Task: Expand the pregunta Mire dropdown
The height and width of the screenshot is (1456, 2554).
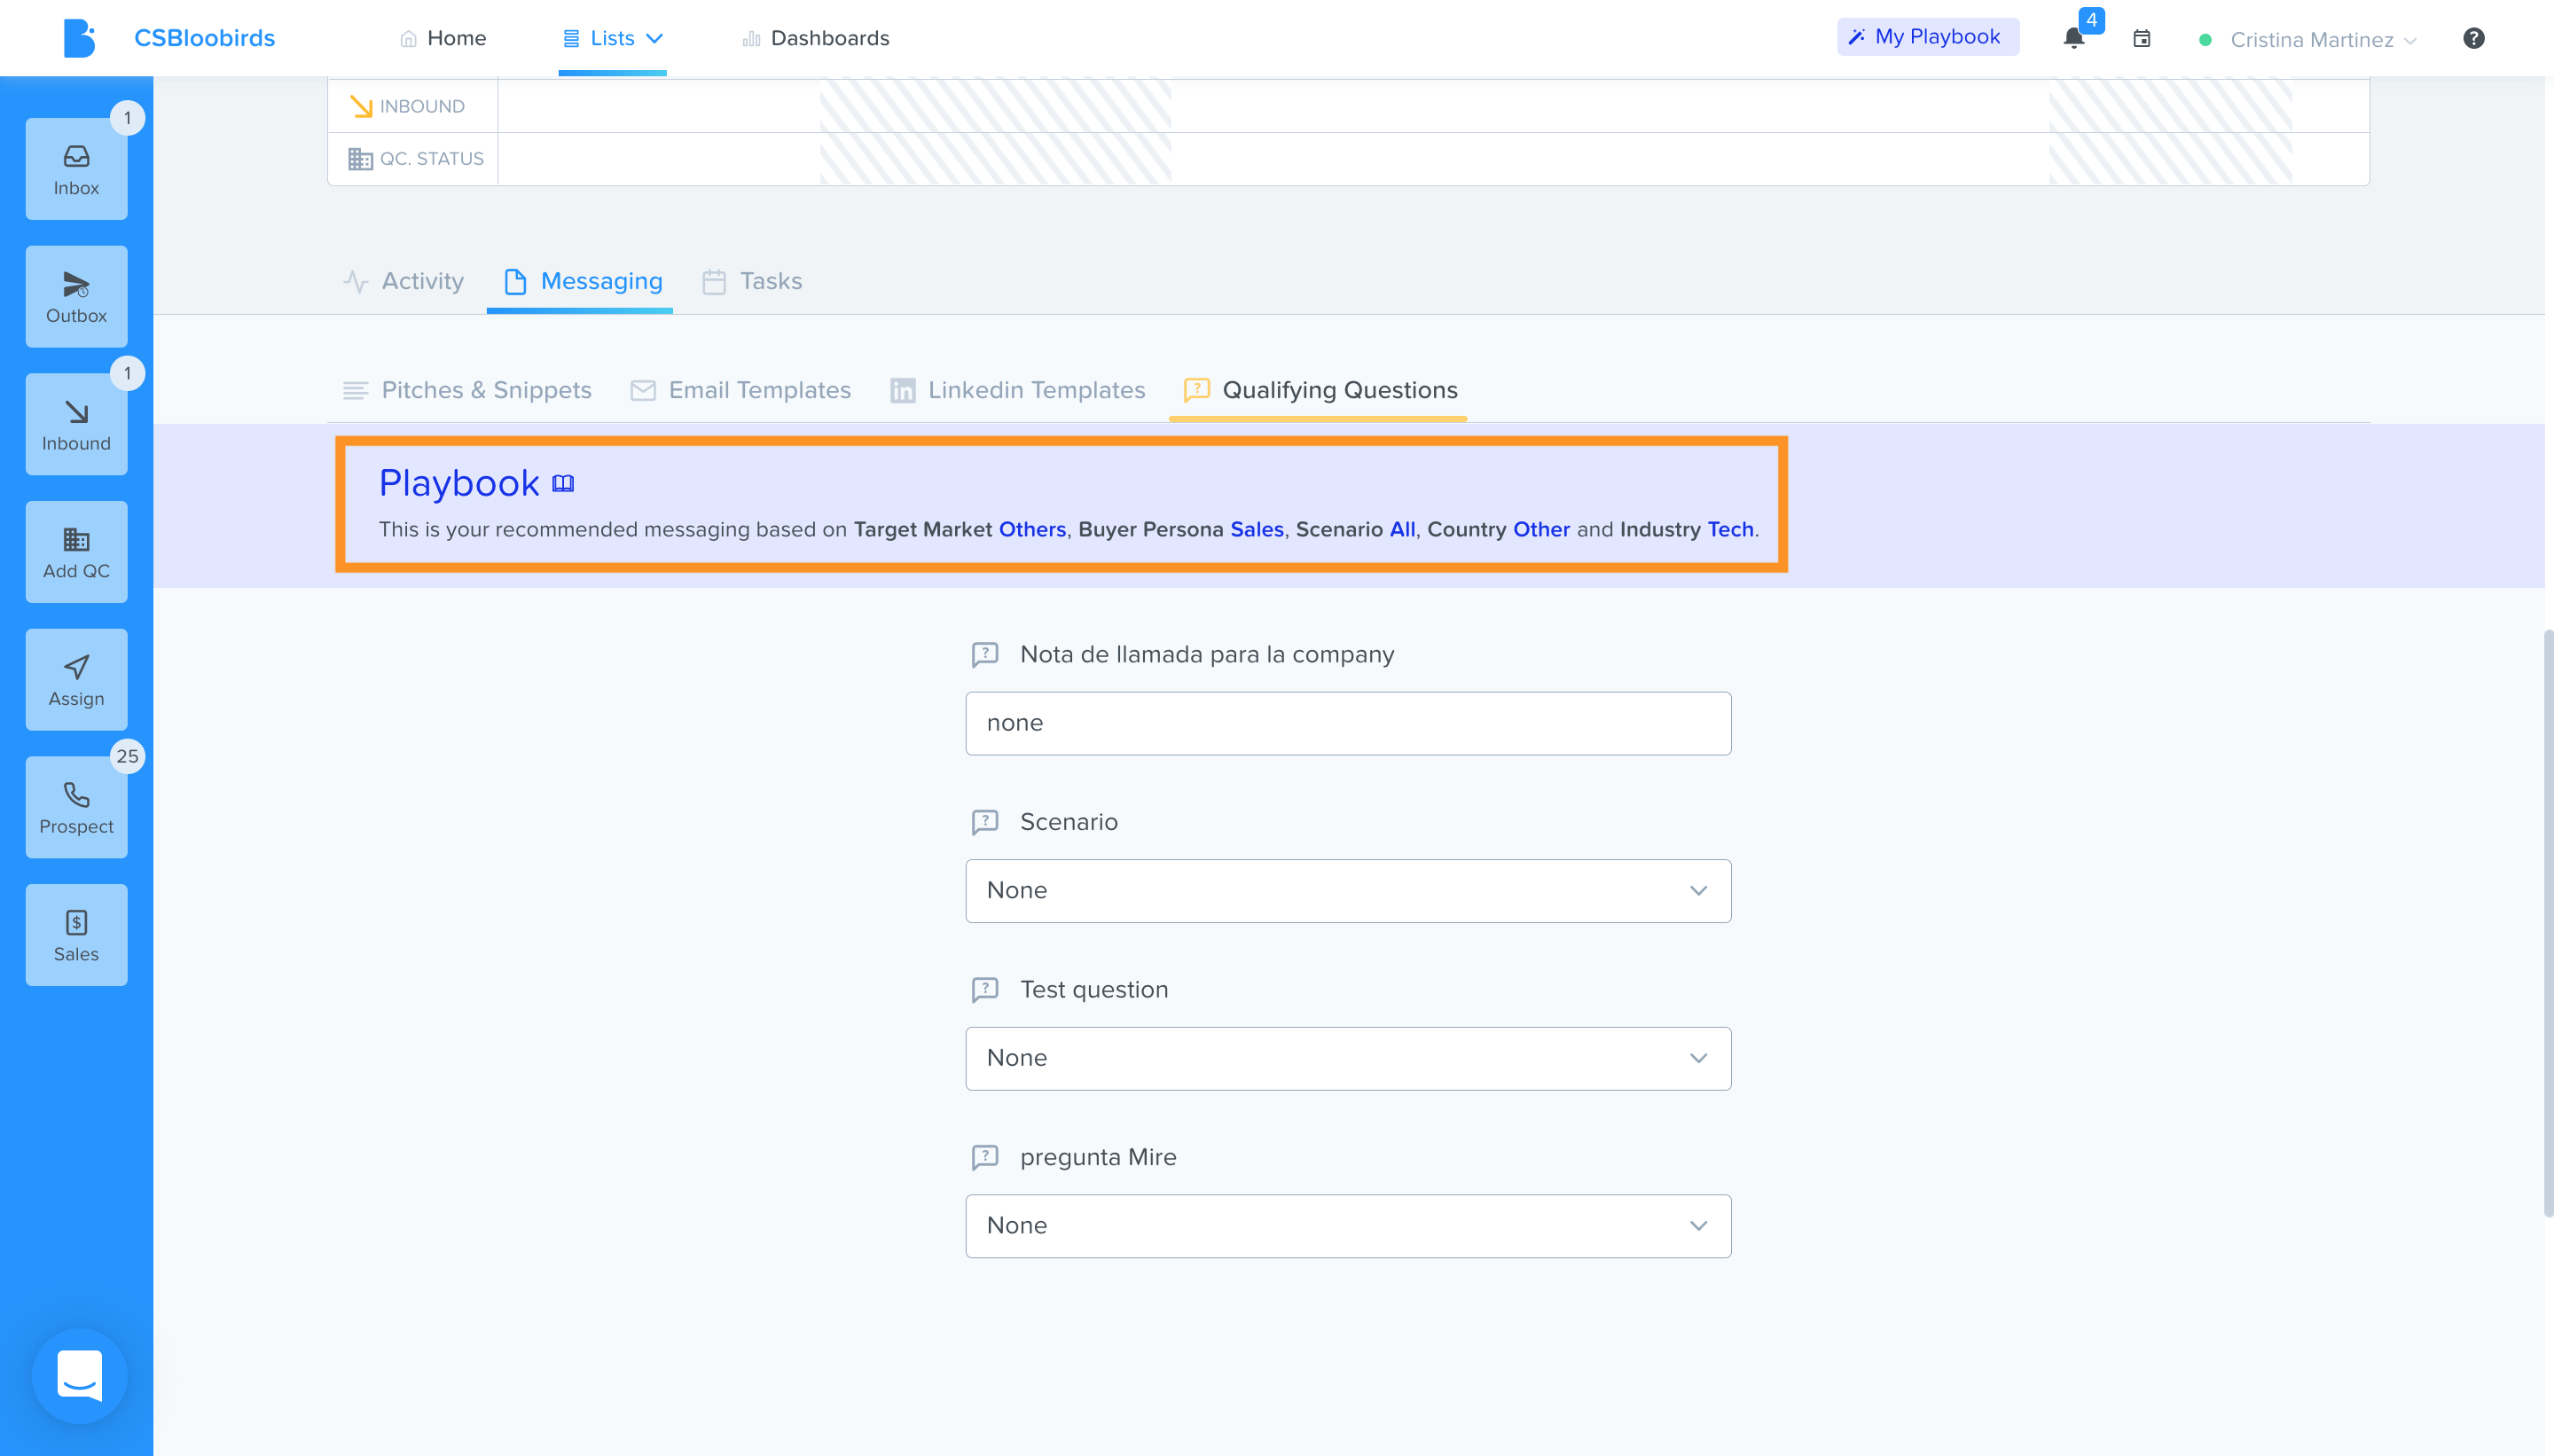Action: point(1348,1226)
